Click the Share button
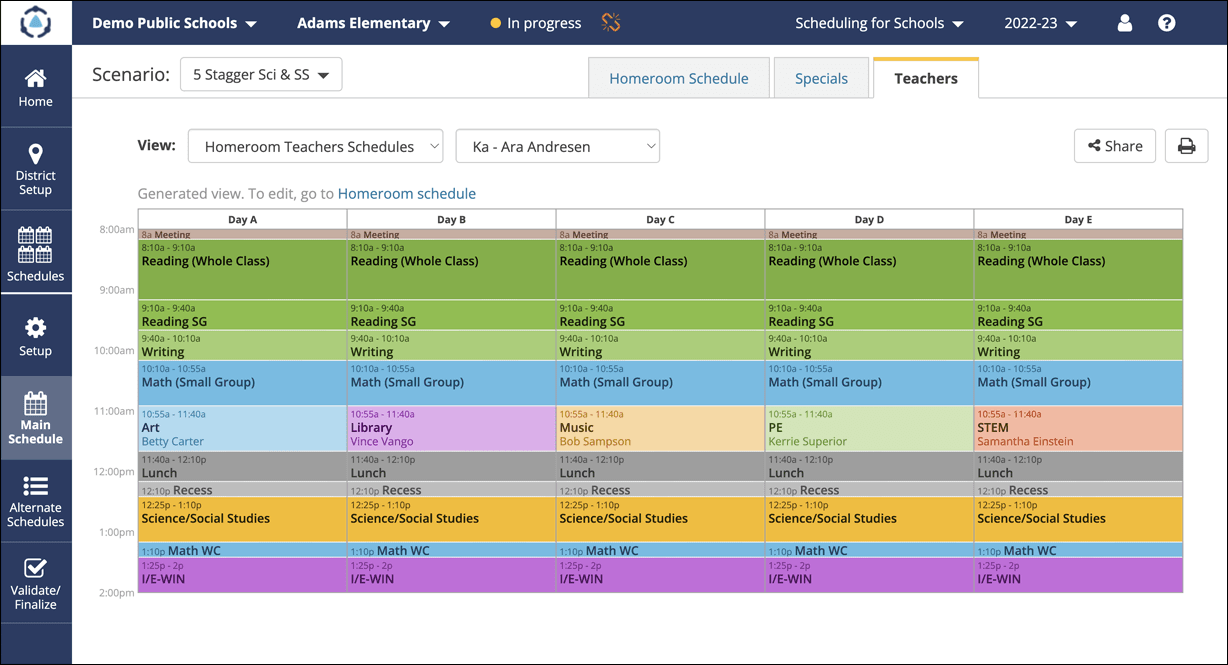The width and height of the screenshot is (1228, 665). pos(1114,145)
